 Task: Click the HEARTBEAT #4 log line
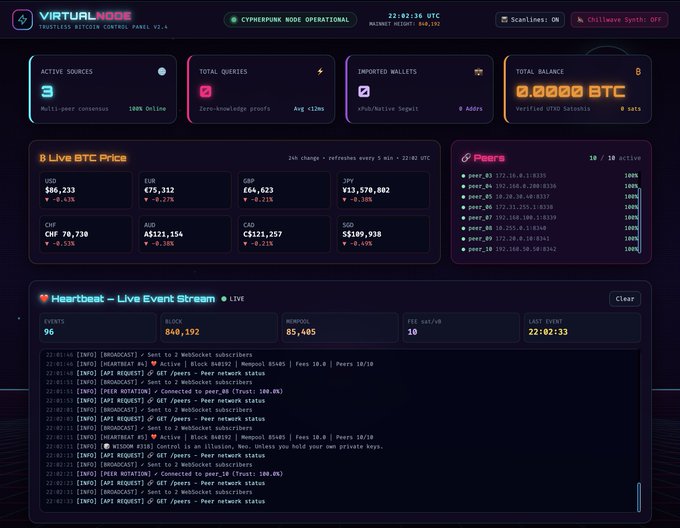click(209, 364)
